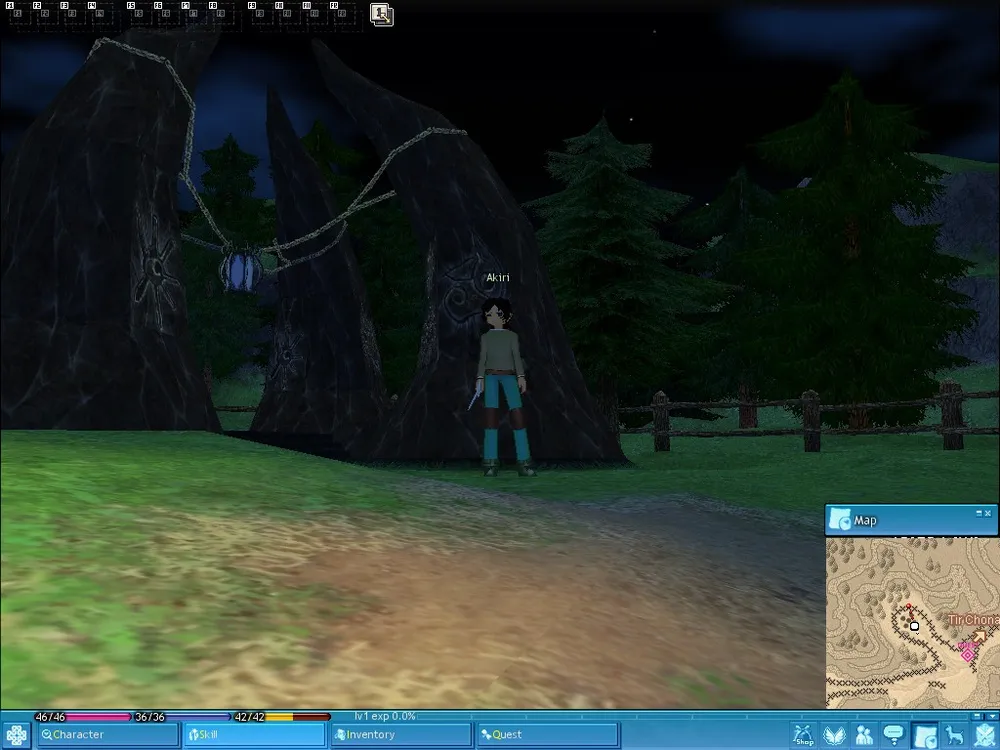
Task: Expand the bottom bar dropdown arrow
Action: tap(991, 716)
